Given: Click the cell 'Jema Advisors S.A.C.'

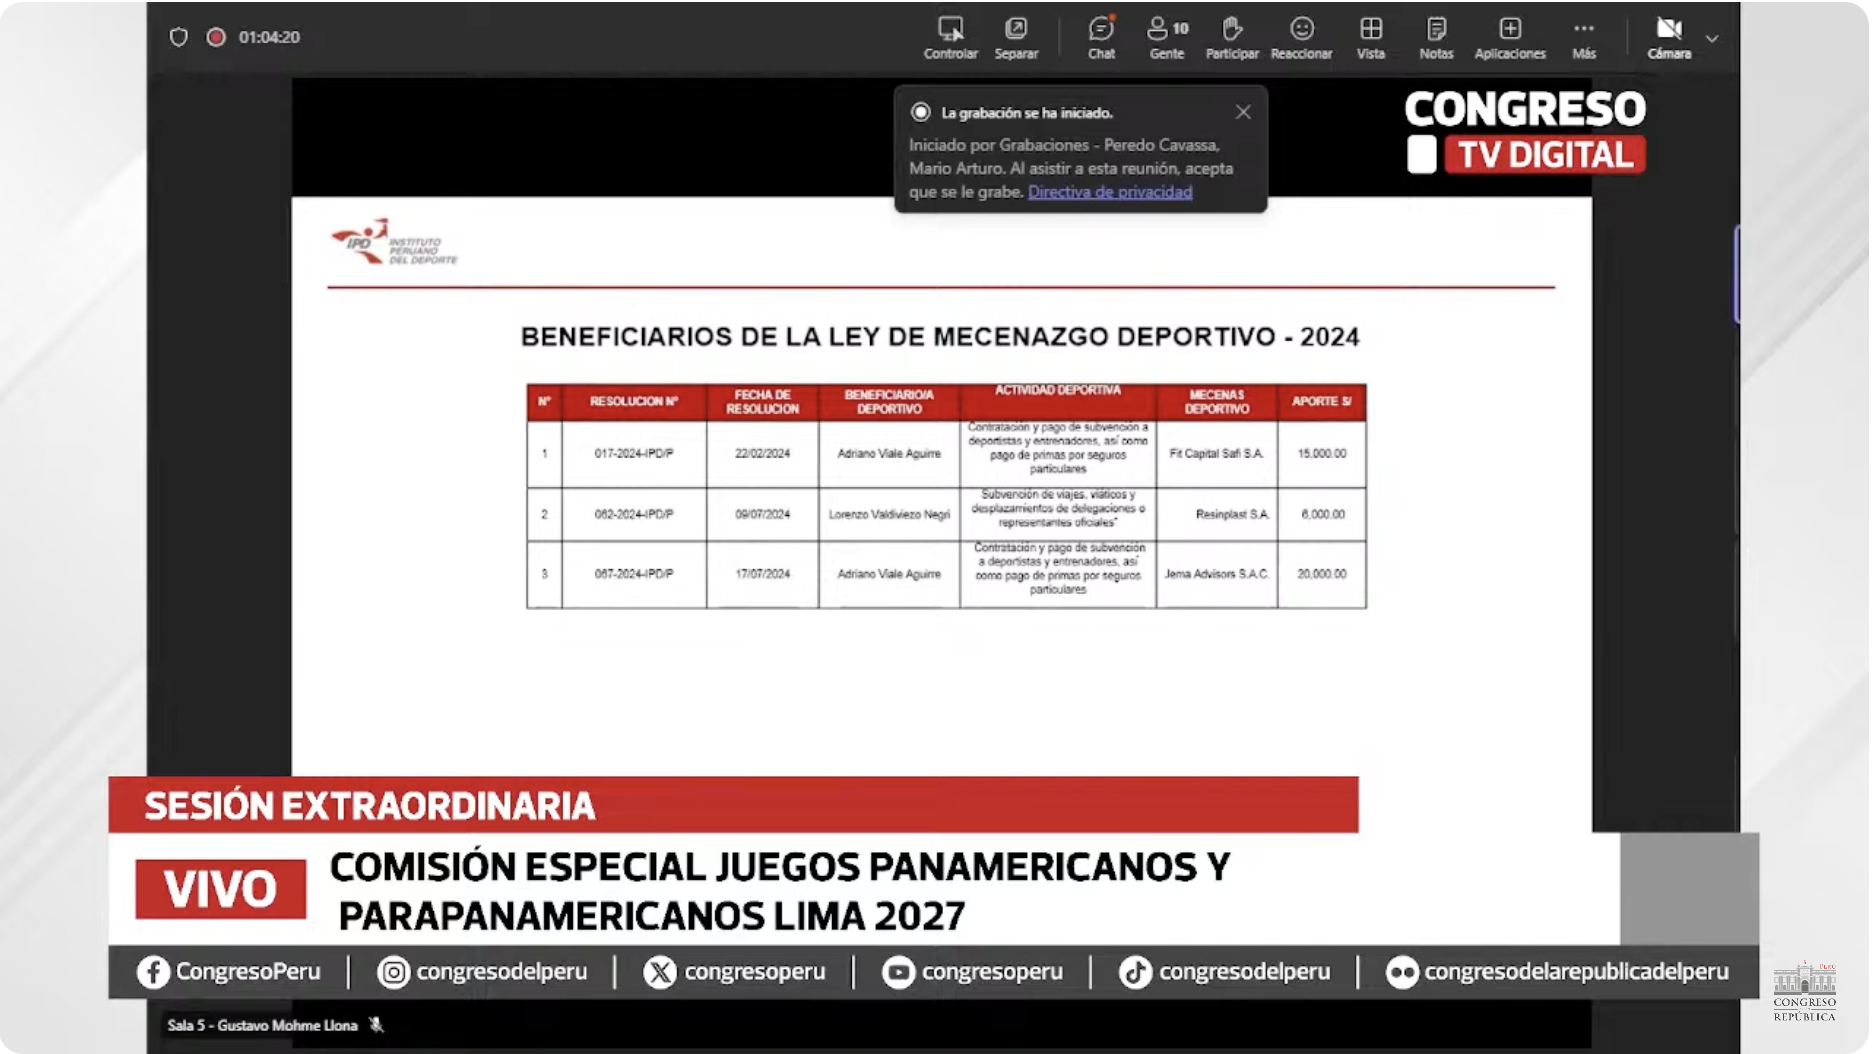Looking at the screenshot, I should pos(1217,574).
